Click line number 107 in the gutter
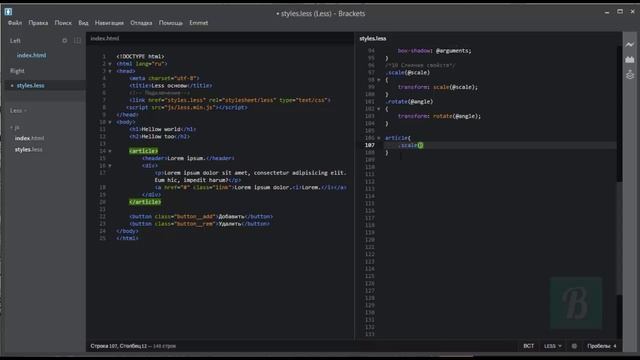This screenshot has width=640, height=360. (370, 145)
